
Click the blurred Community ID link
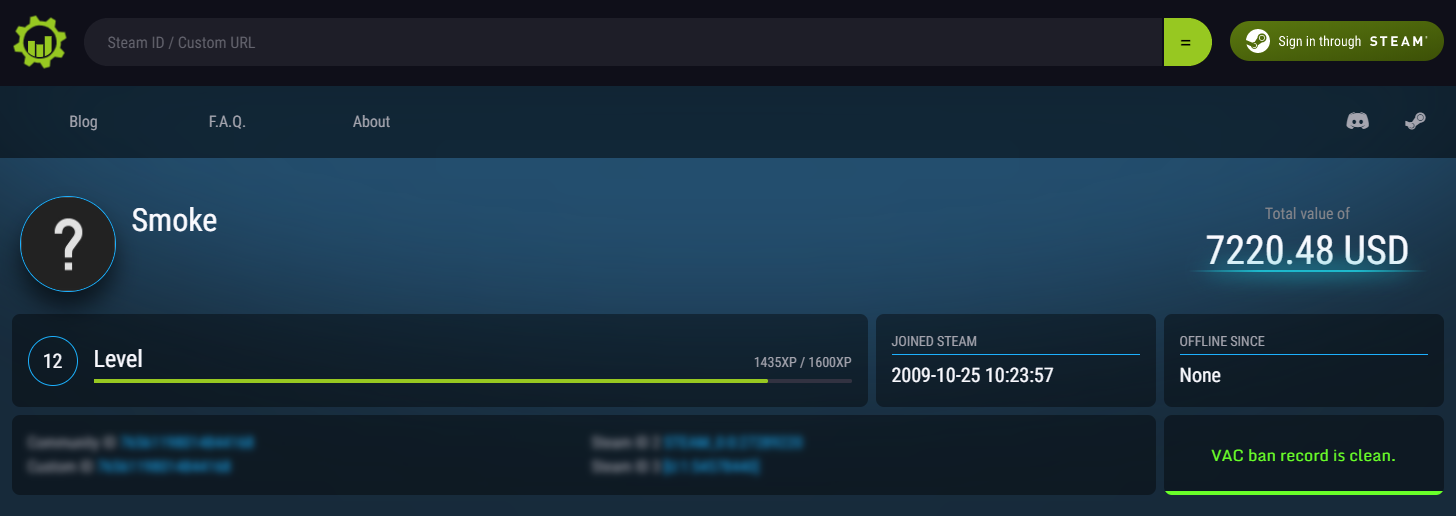click(187, 442)
